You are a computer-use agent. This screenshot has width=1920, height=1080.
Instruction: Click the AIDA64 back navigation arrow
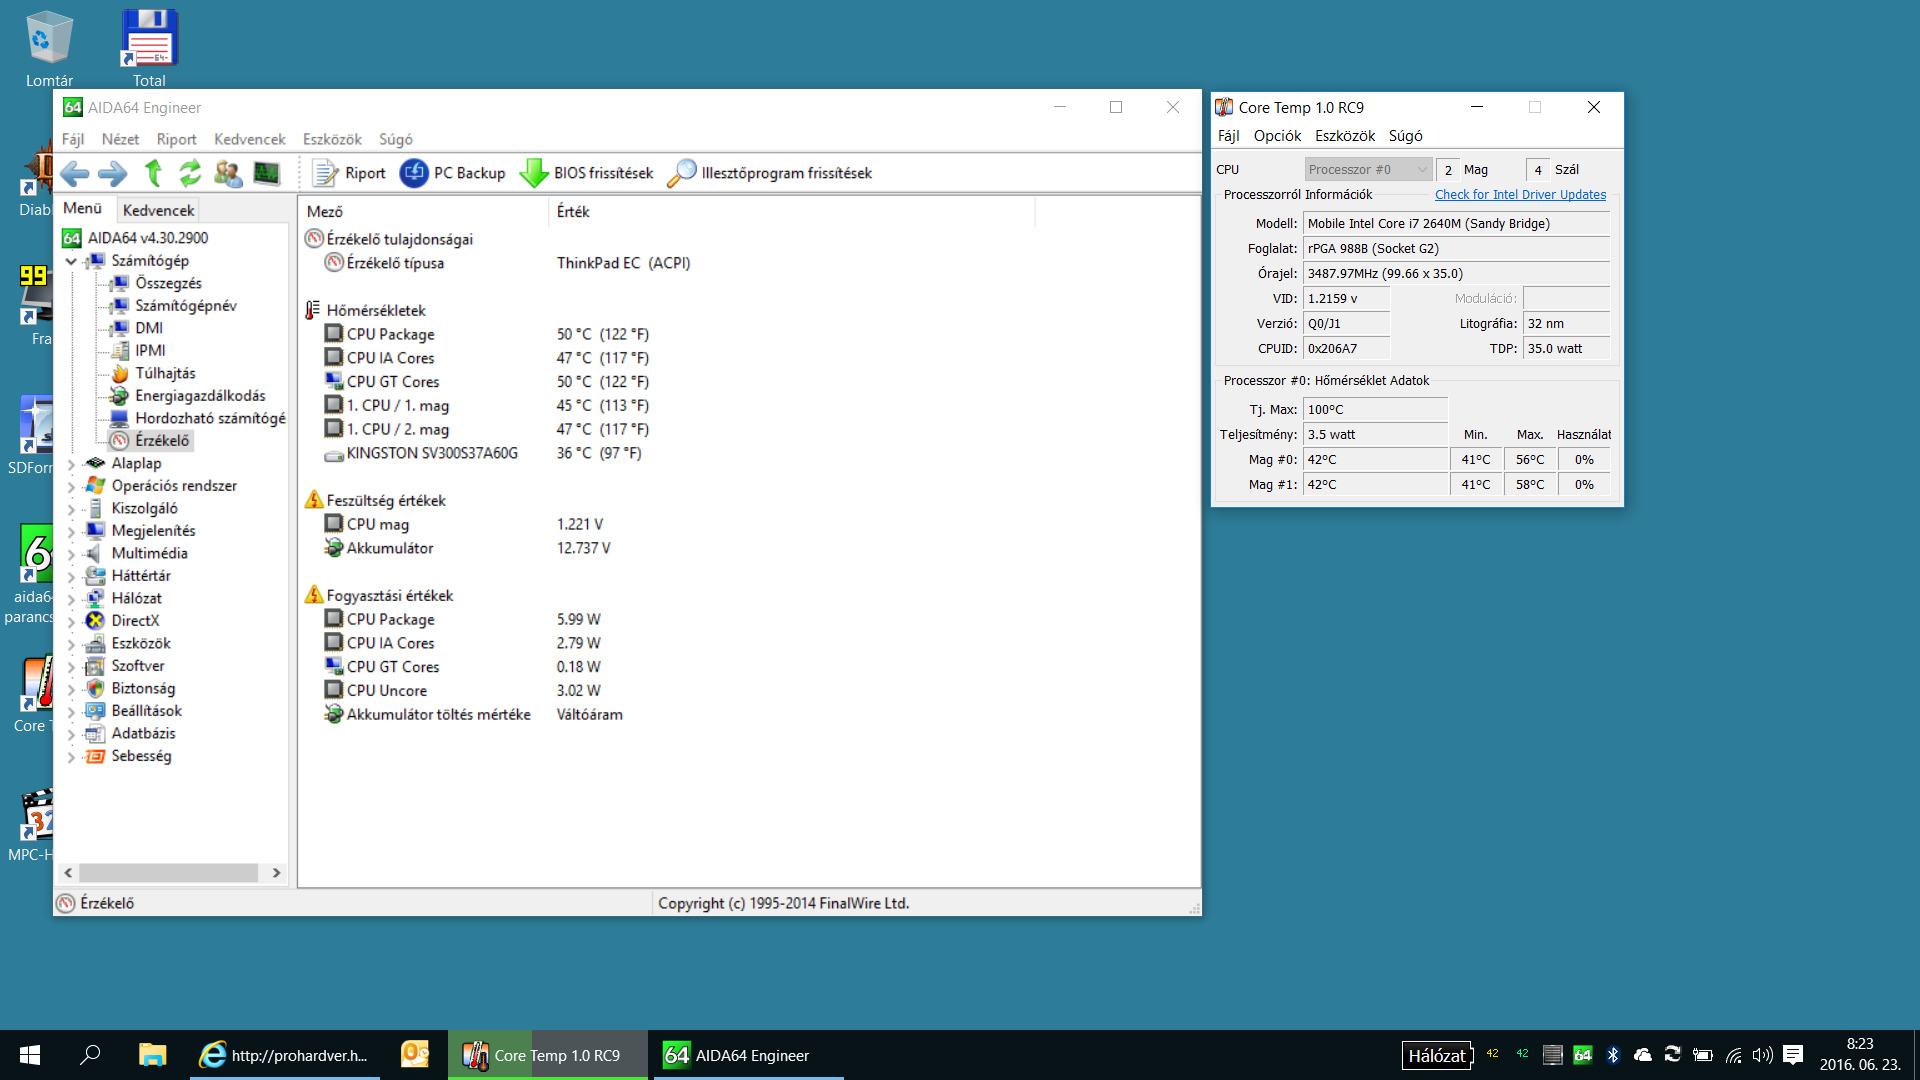[x=74, y=173]
